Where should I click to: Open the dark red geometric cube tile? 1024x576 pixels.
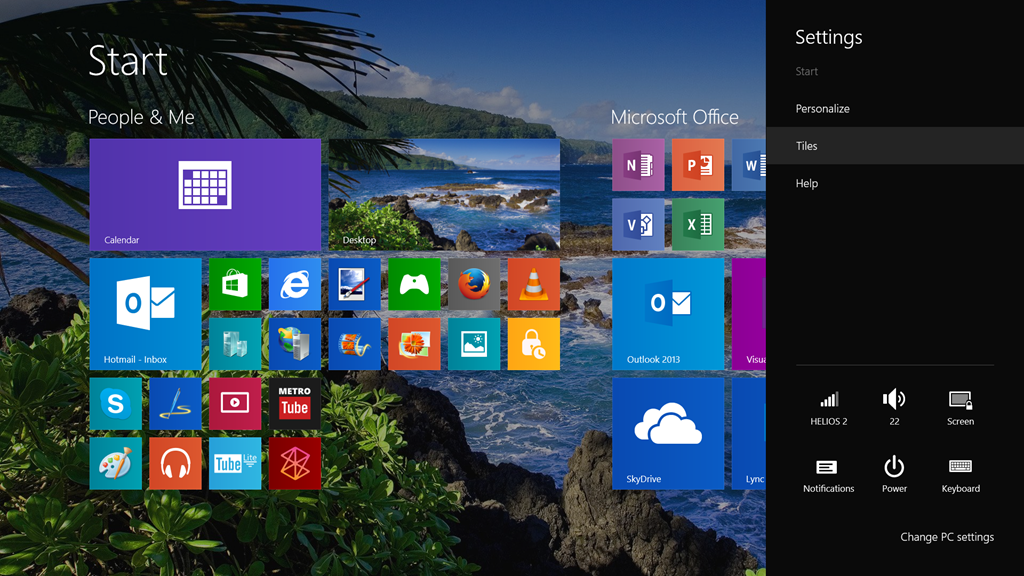[295, 464]
